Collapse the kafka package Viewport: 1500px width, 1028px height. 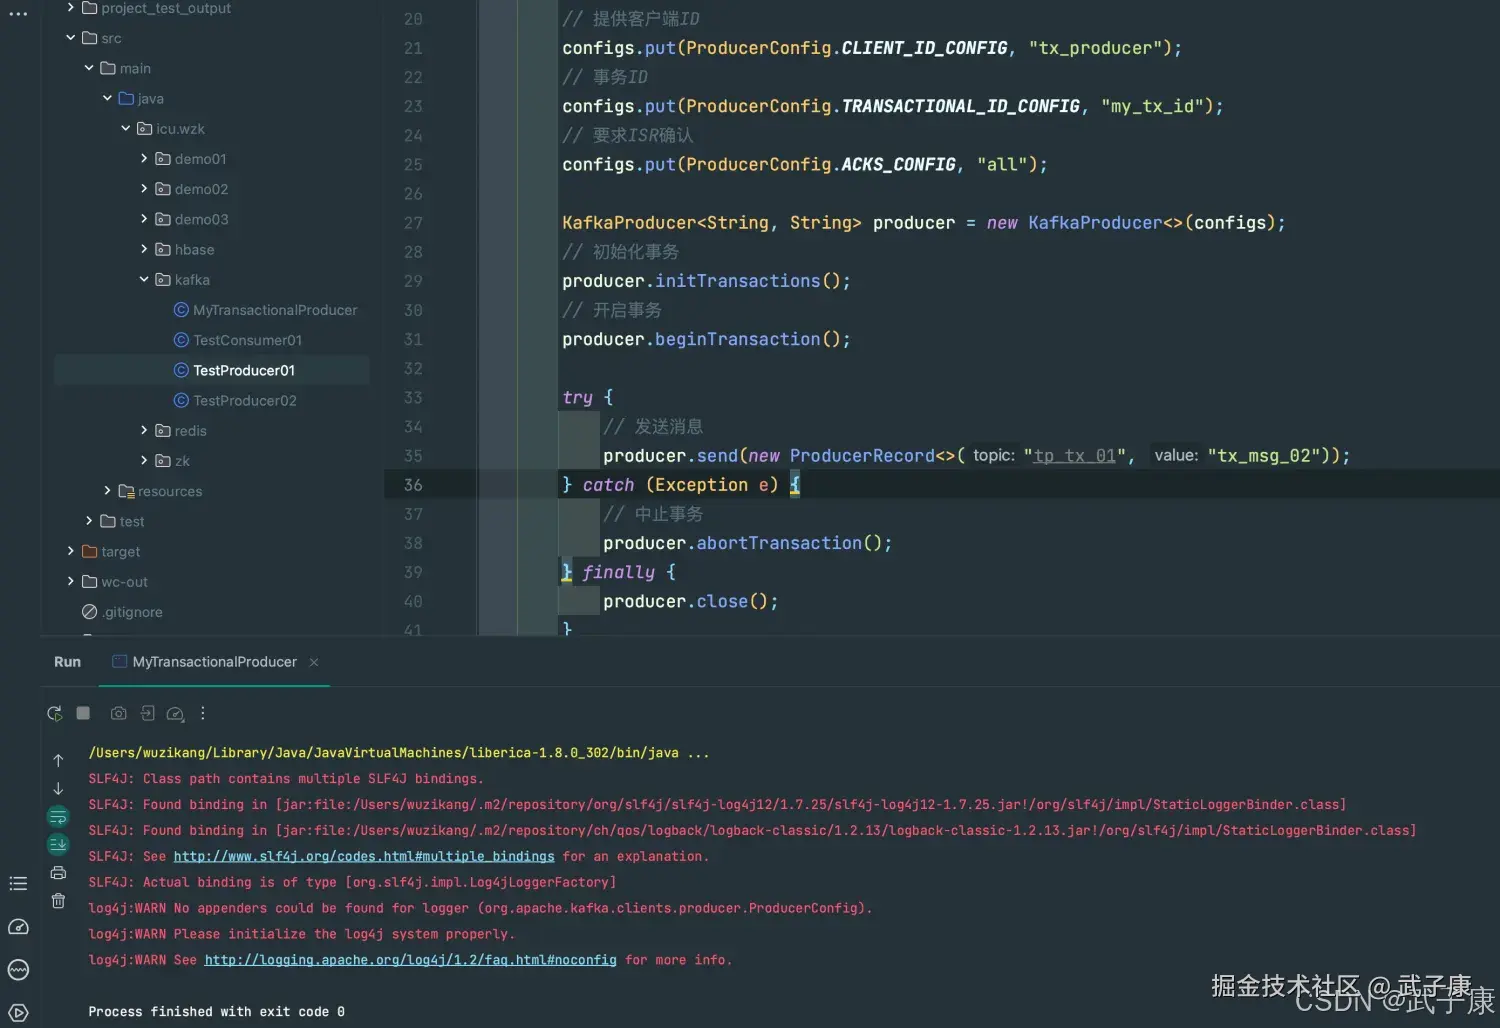pyautogui.click(x=144, y=279)
